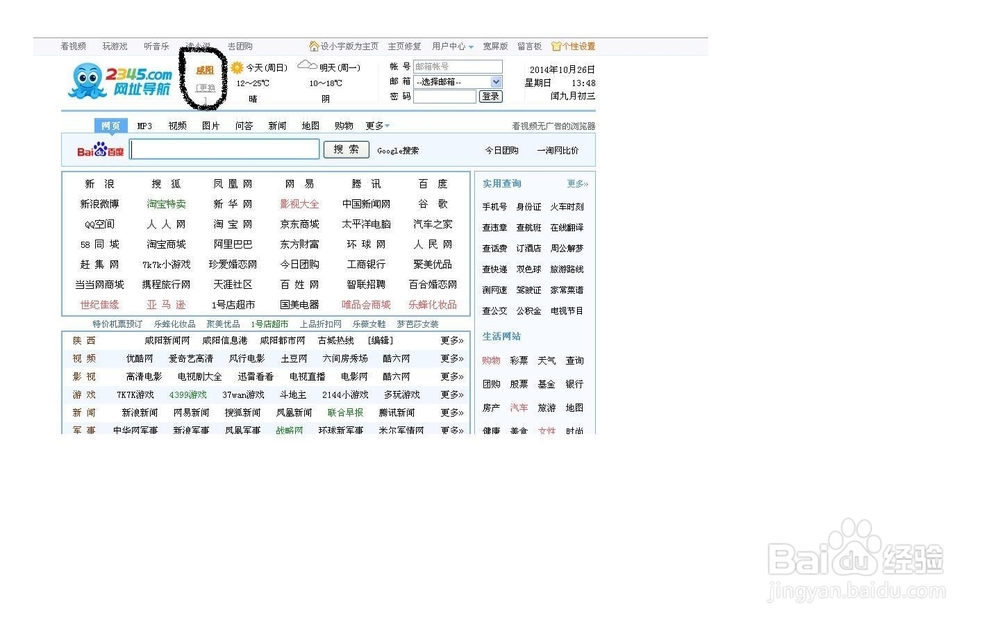Viewport: 1000px width, 625px height.
Task: Focus the Baidu search input box
Action: coord(224,149)
